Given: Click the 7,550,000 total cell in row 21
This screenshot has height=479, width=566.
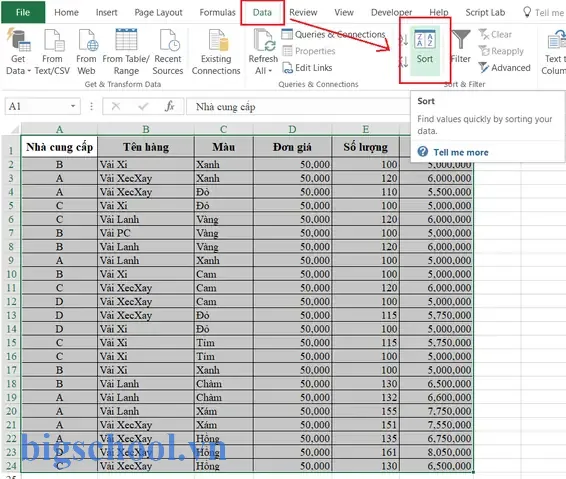Looking at the screenshot, I should tap(436, 424).
